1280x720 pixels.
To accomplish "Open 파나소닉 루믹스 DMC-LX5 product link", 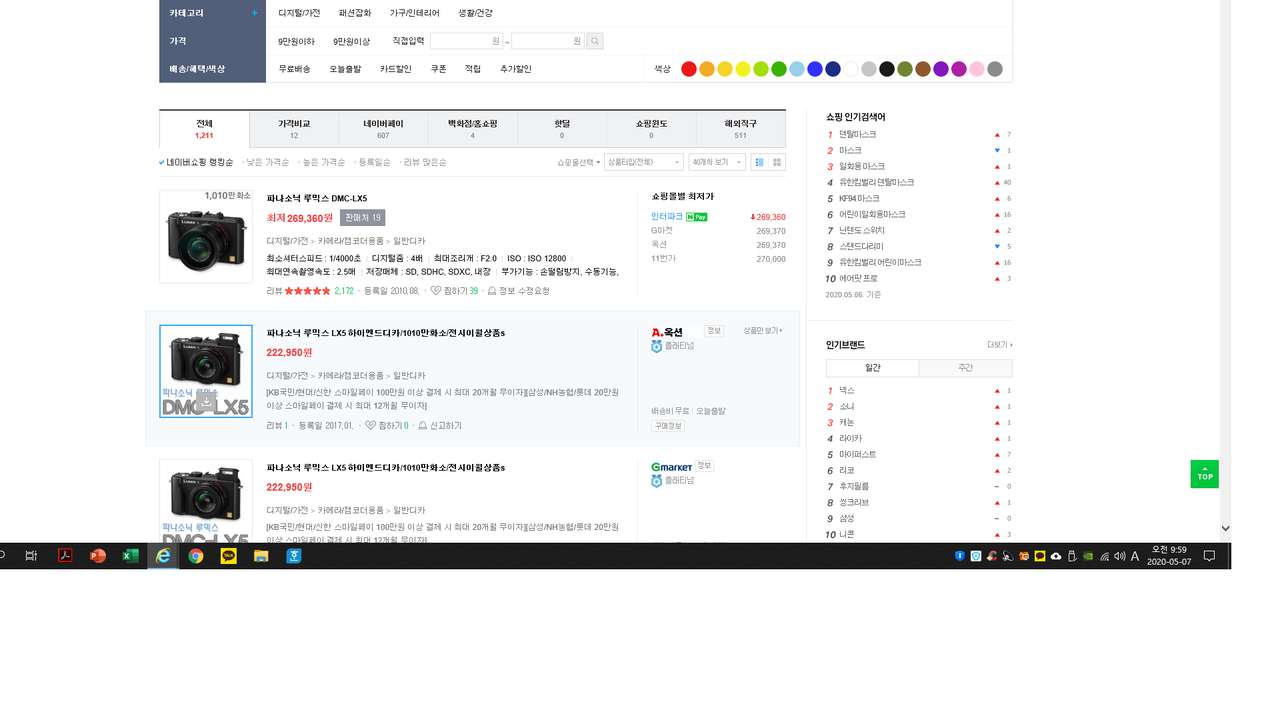I will 317,198.
